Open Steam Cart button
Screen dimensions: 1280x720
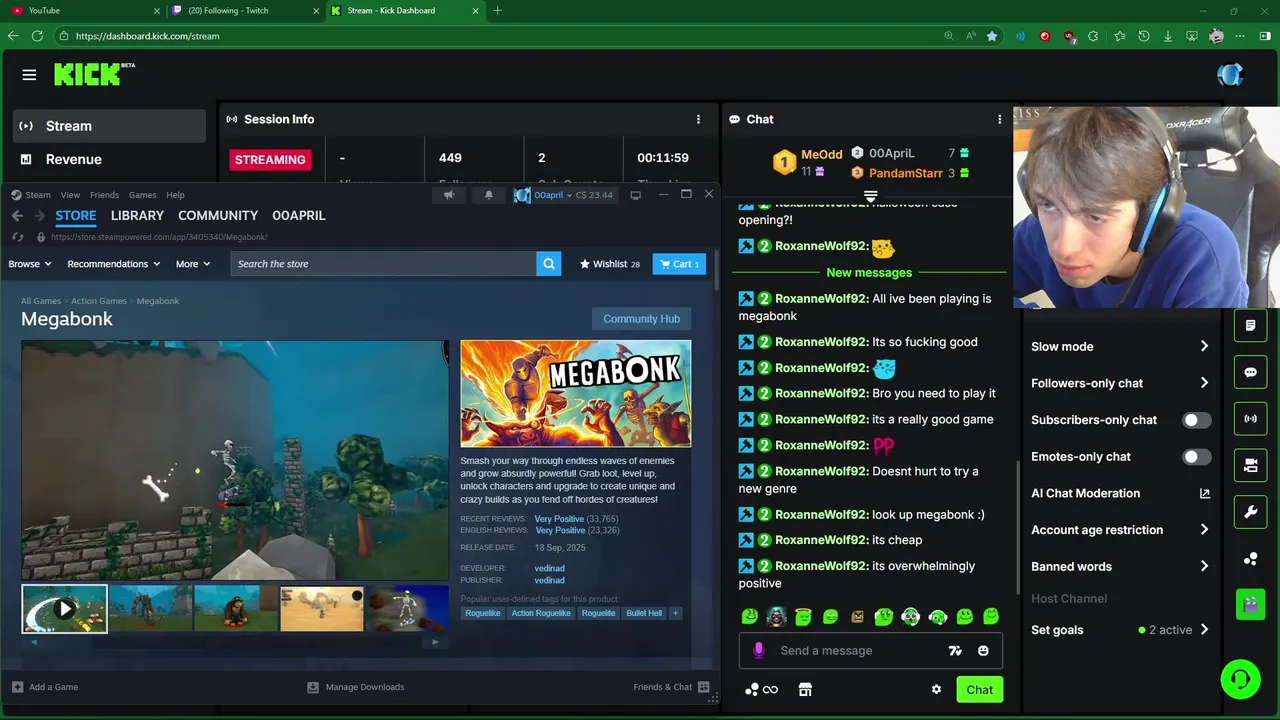coord(680,264)
